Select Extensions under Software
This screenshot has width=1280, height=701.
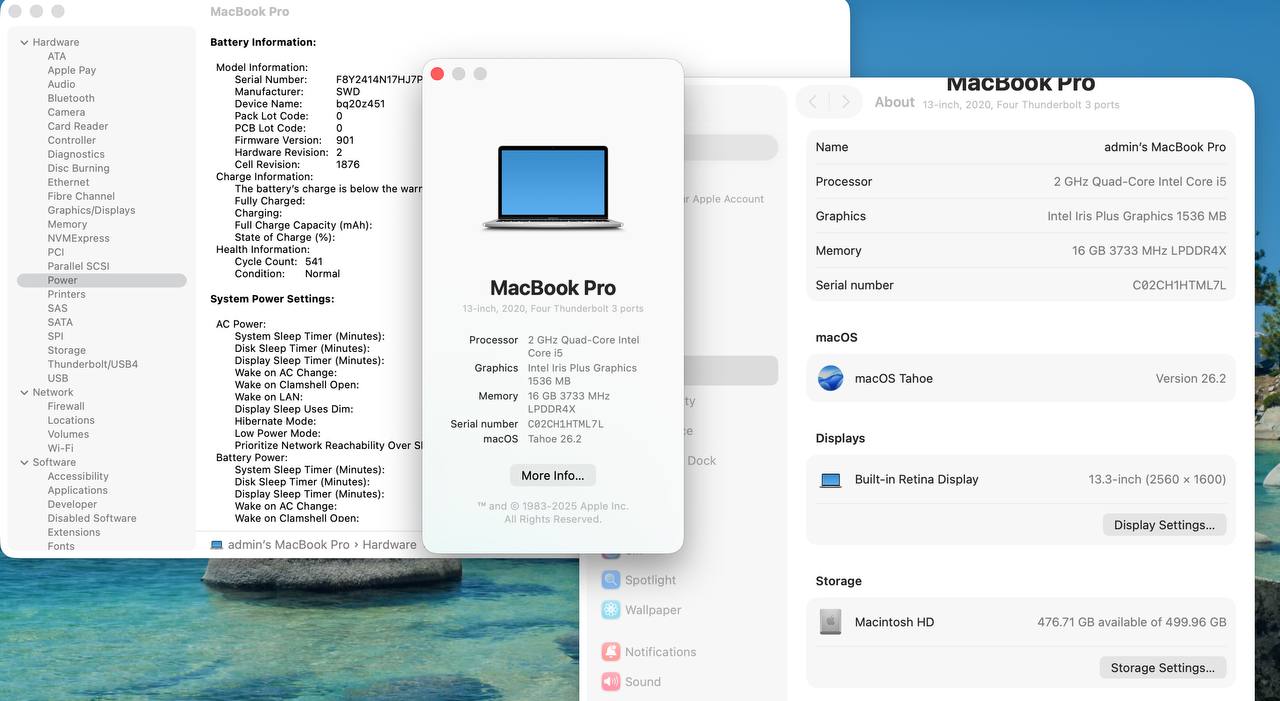74,532
